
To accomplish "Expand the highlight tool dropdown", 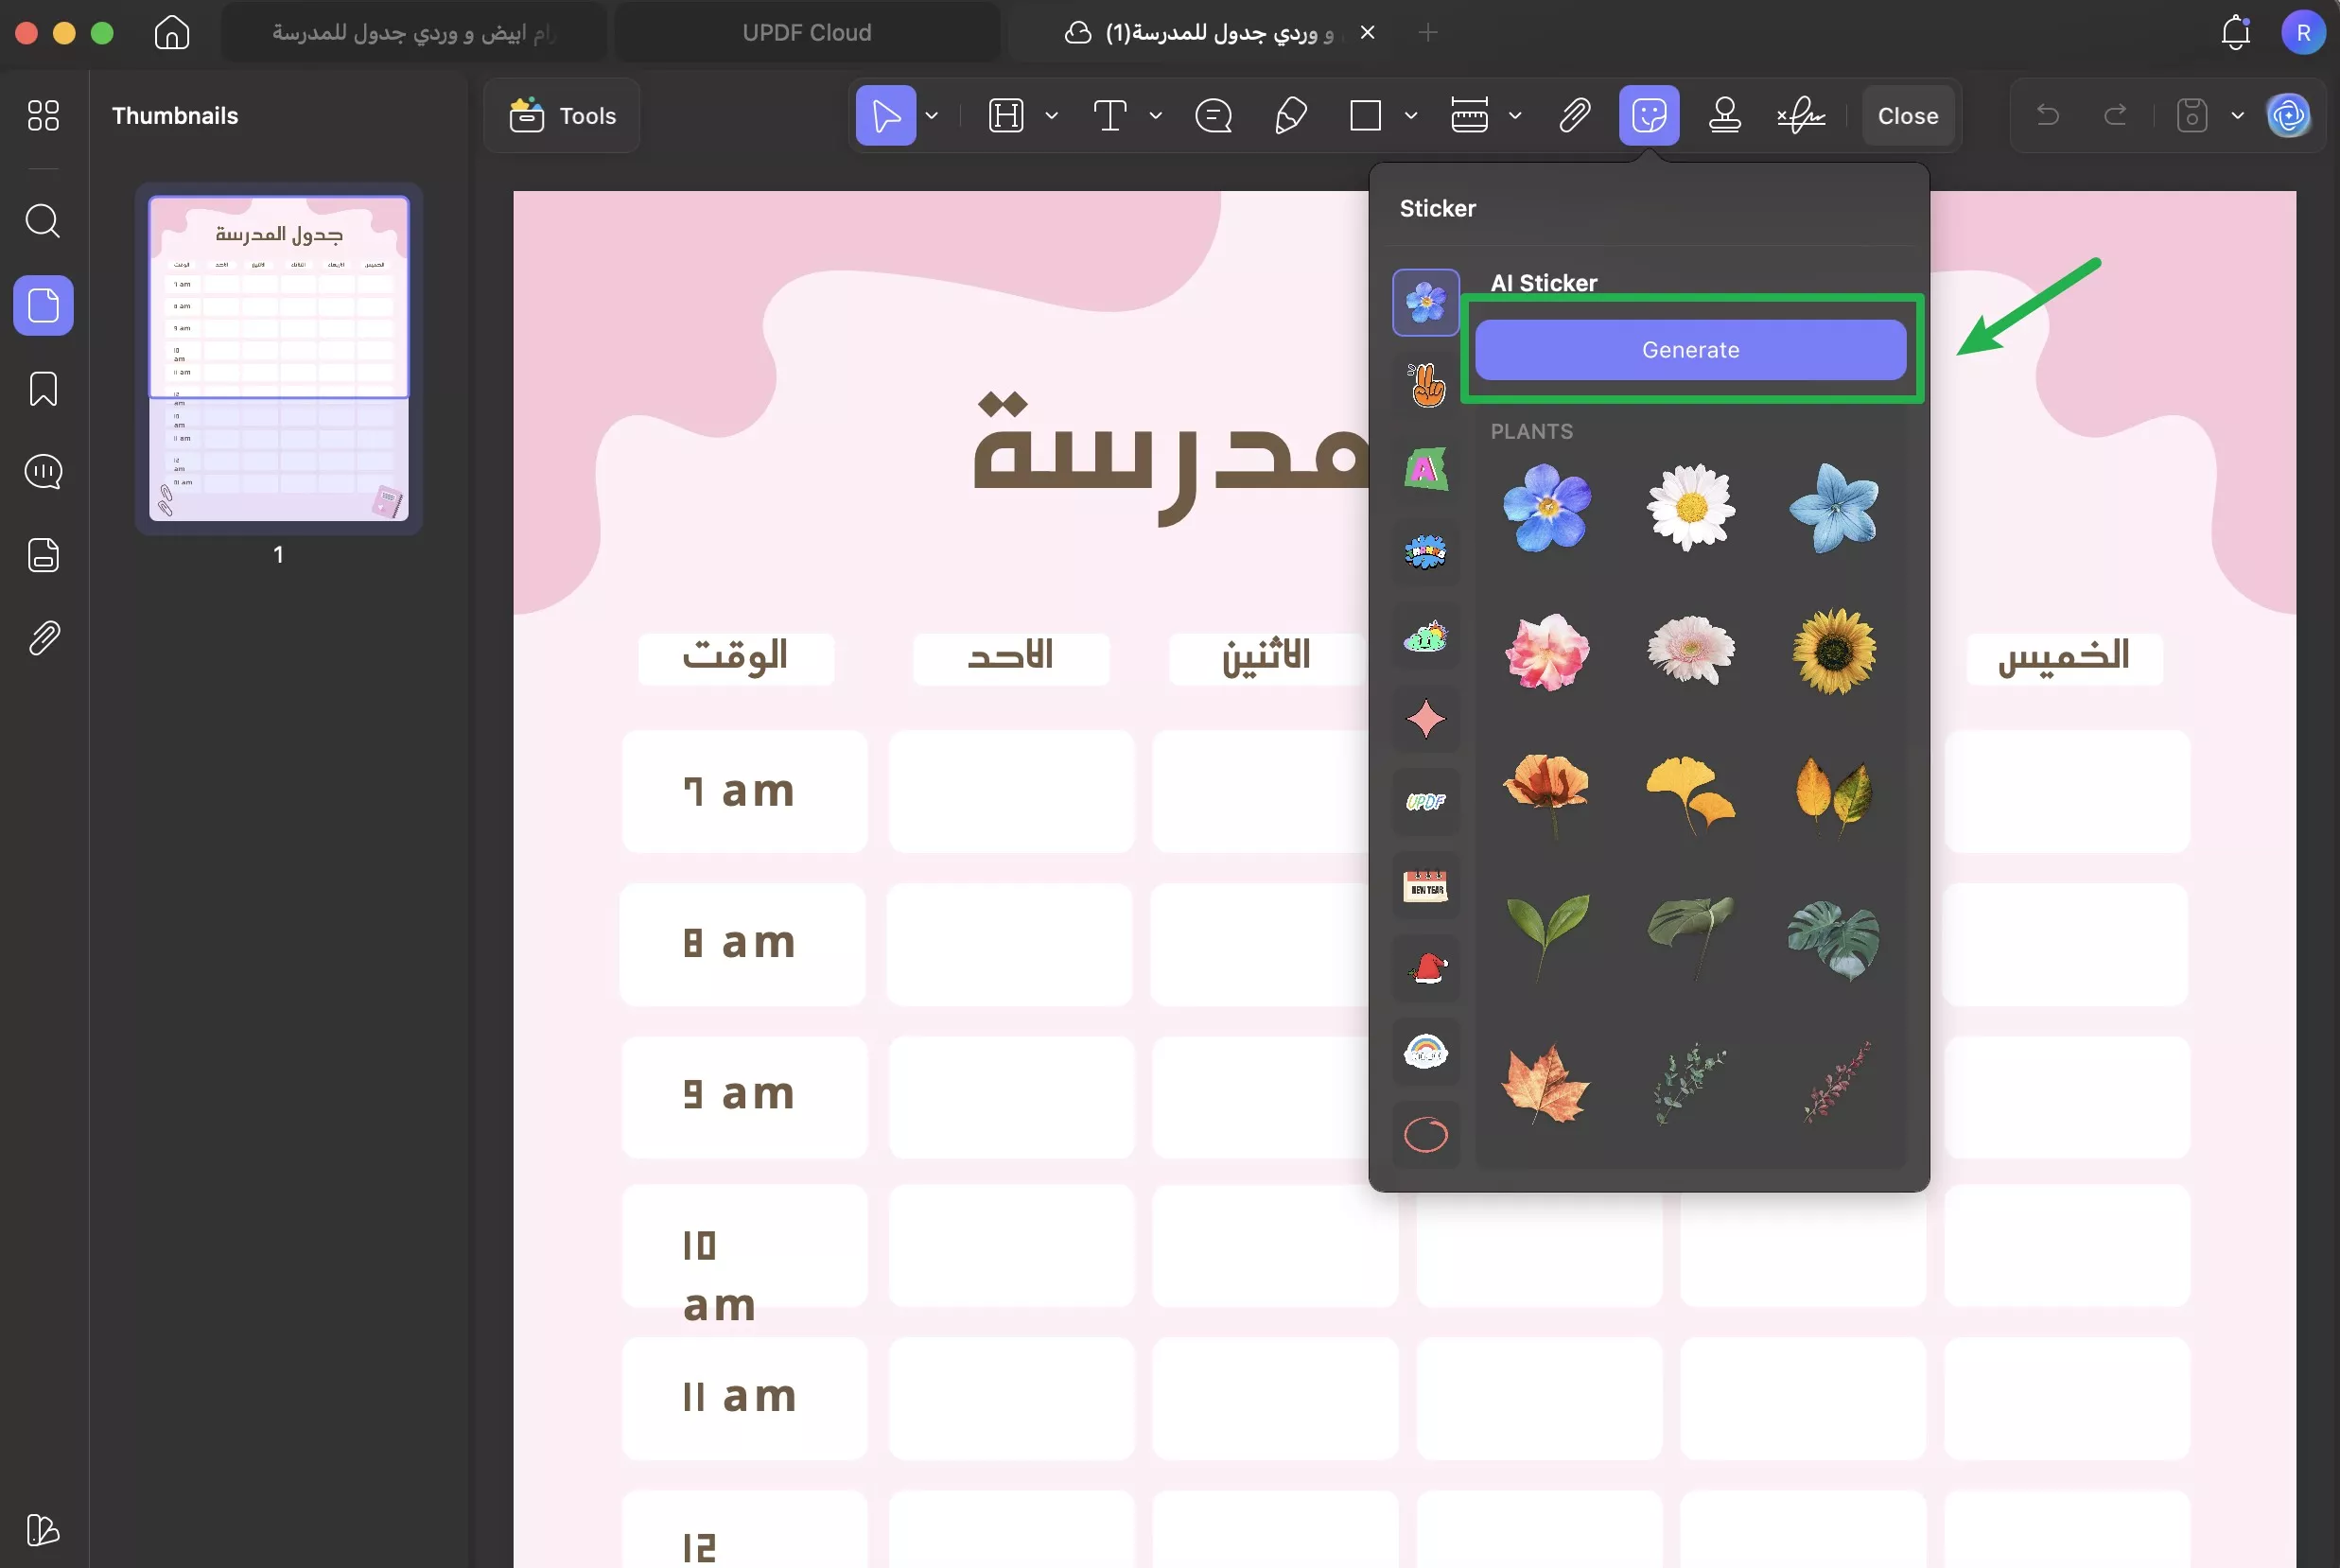I will point(1050,115).
